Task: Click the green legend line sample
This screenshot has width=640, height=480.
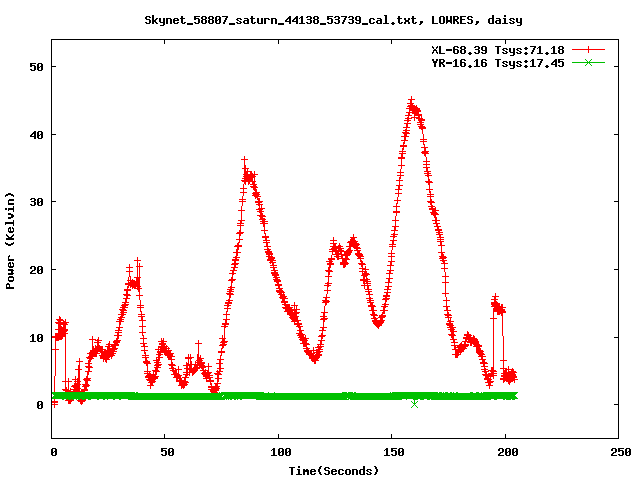Action: tap(588, 62)
